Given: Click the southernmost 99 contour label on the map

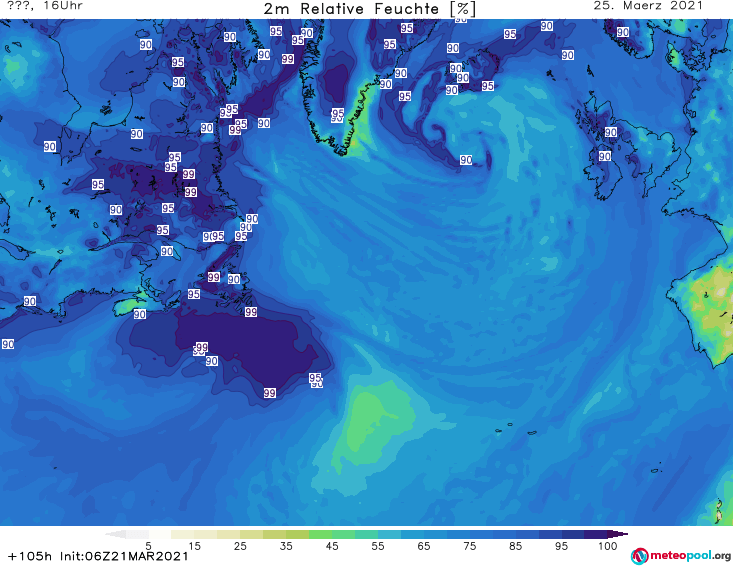Looking at the screenshot, I should point(269,393).
